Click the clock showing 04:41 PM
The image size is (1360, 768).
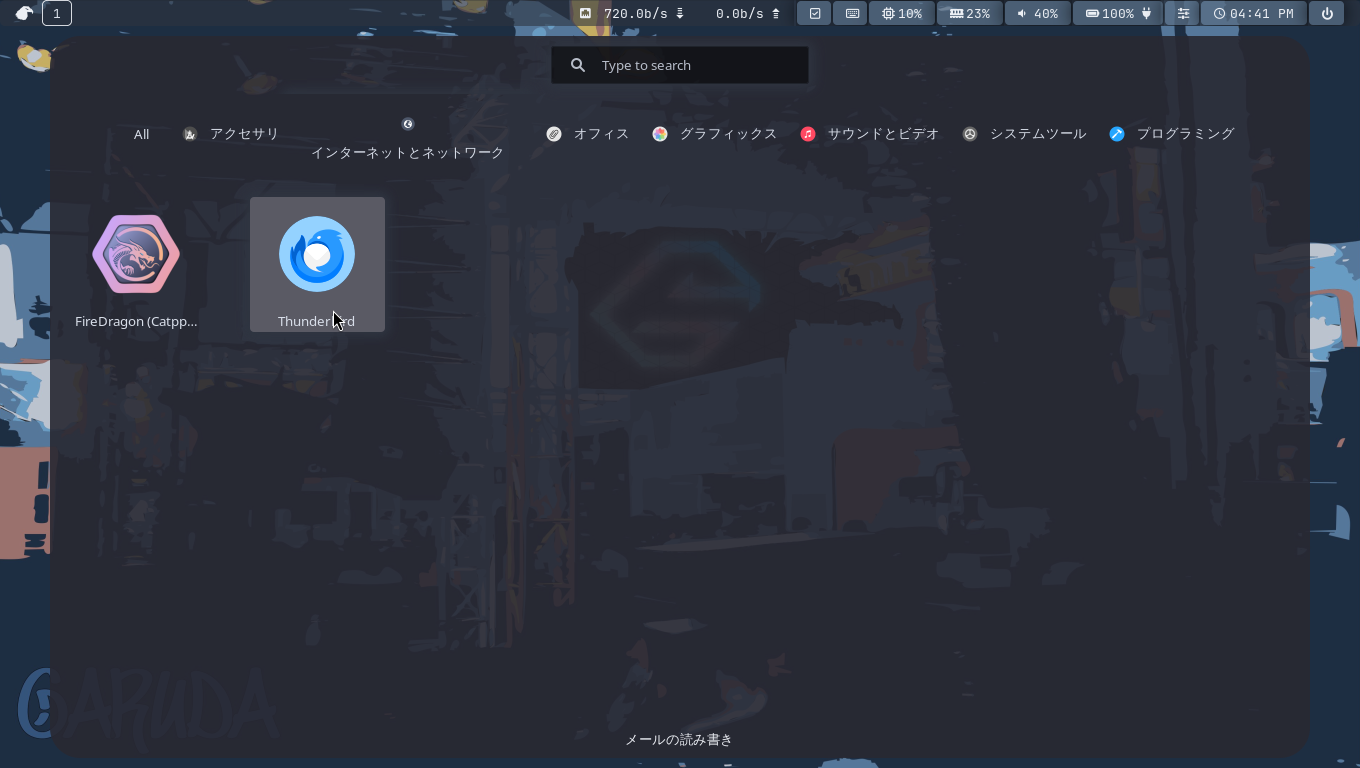1254,13
